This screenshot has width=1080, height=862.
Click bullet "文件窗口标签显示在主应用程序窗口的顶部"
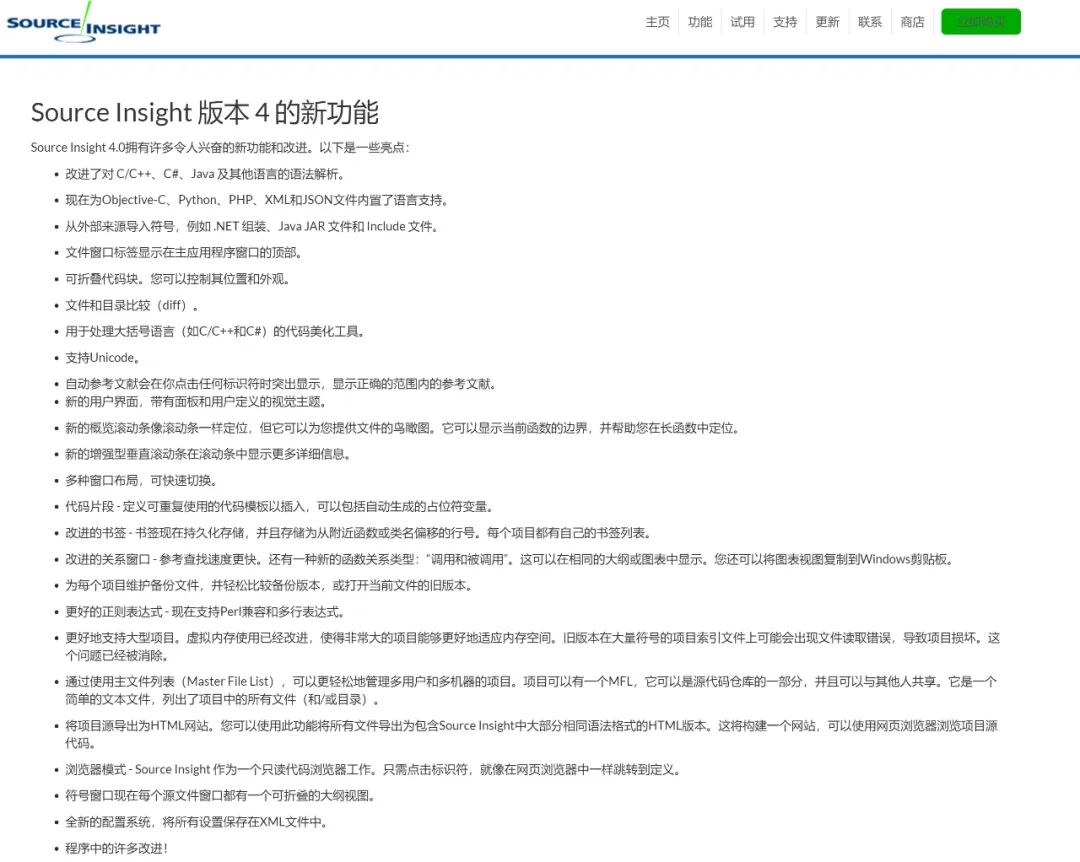pyautogui.click(x=183, y=252)
